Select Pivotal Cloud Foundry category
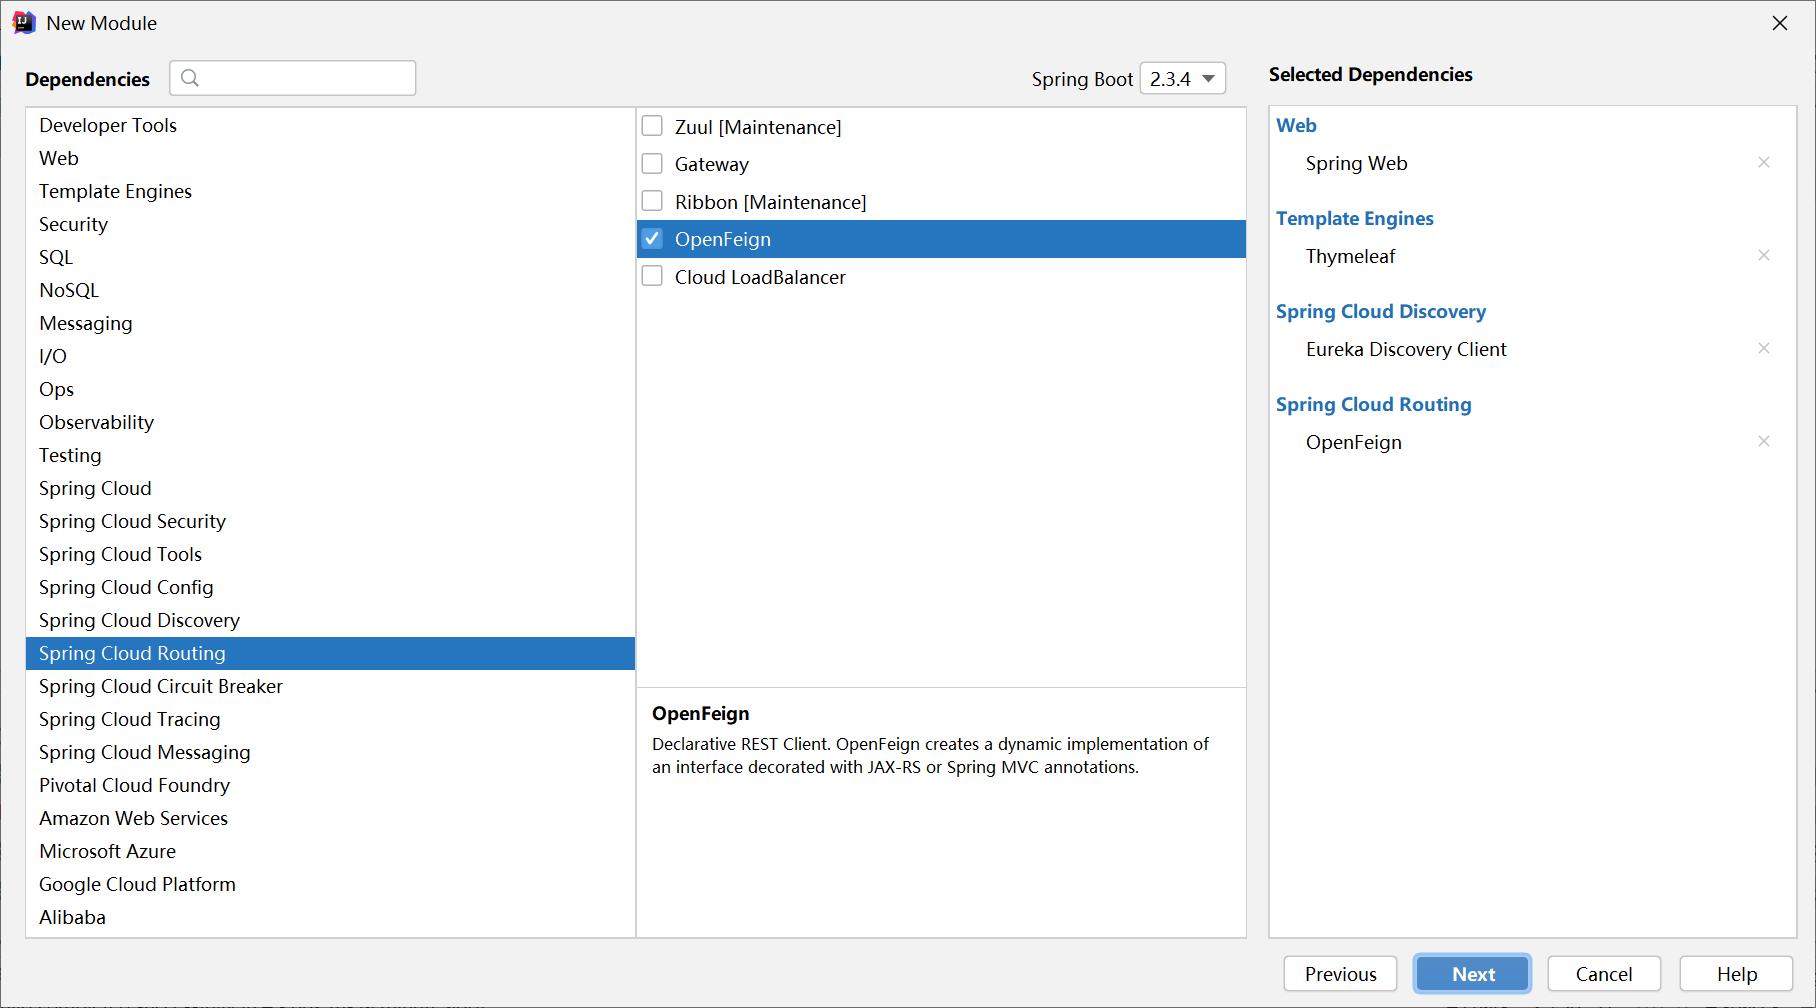The image size is (1816, 1008). pos(330,785)
